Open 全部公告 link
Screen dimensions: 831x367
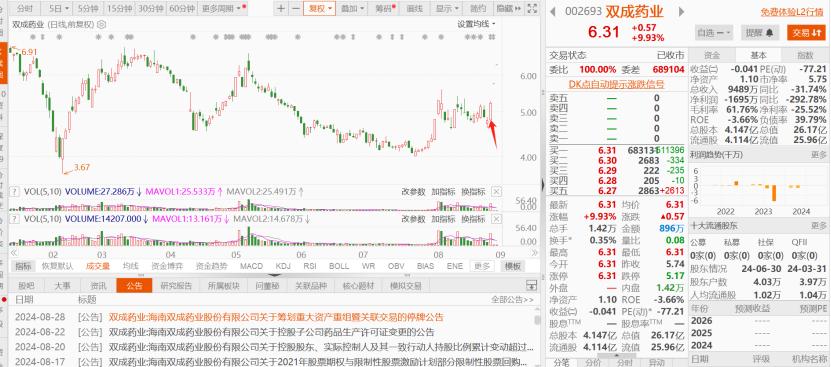512,300
